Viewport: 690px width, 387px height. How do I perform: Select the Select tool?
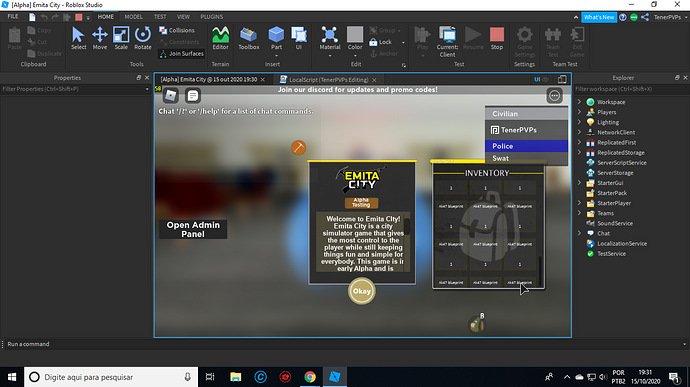click(78, 38)
